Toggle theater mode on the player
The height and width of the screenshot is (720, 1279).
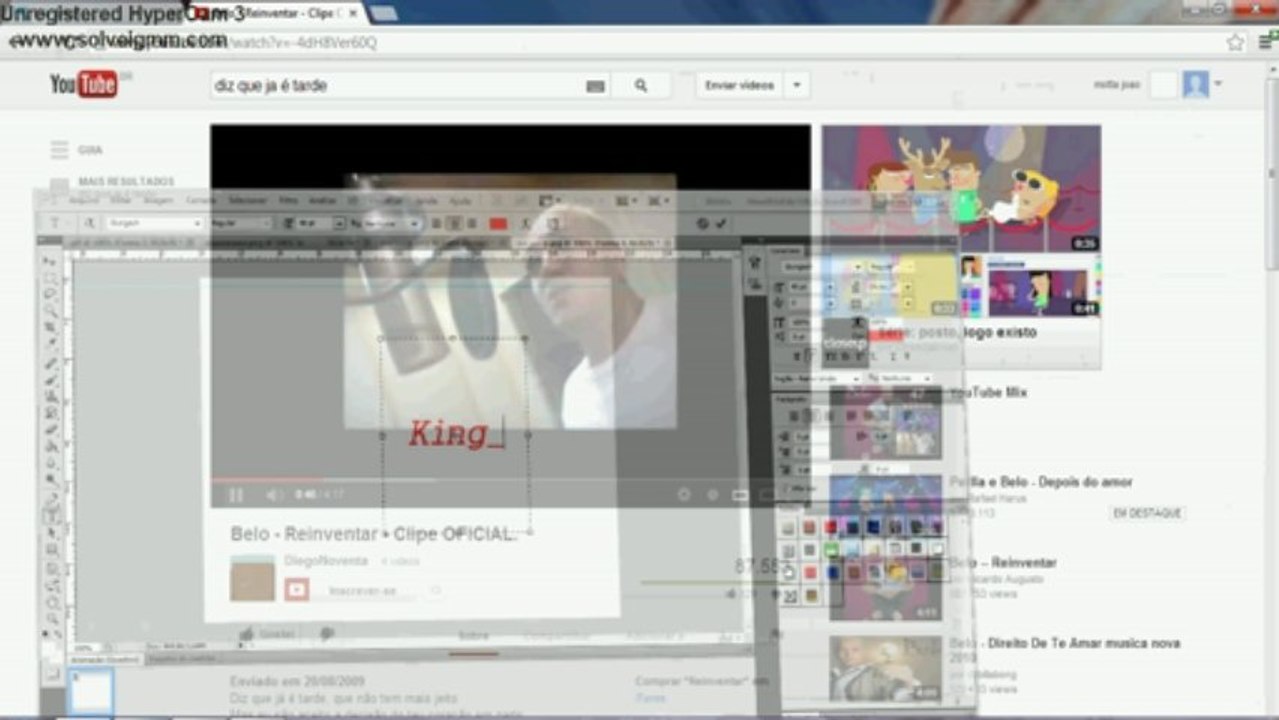(x=740, y=494)
